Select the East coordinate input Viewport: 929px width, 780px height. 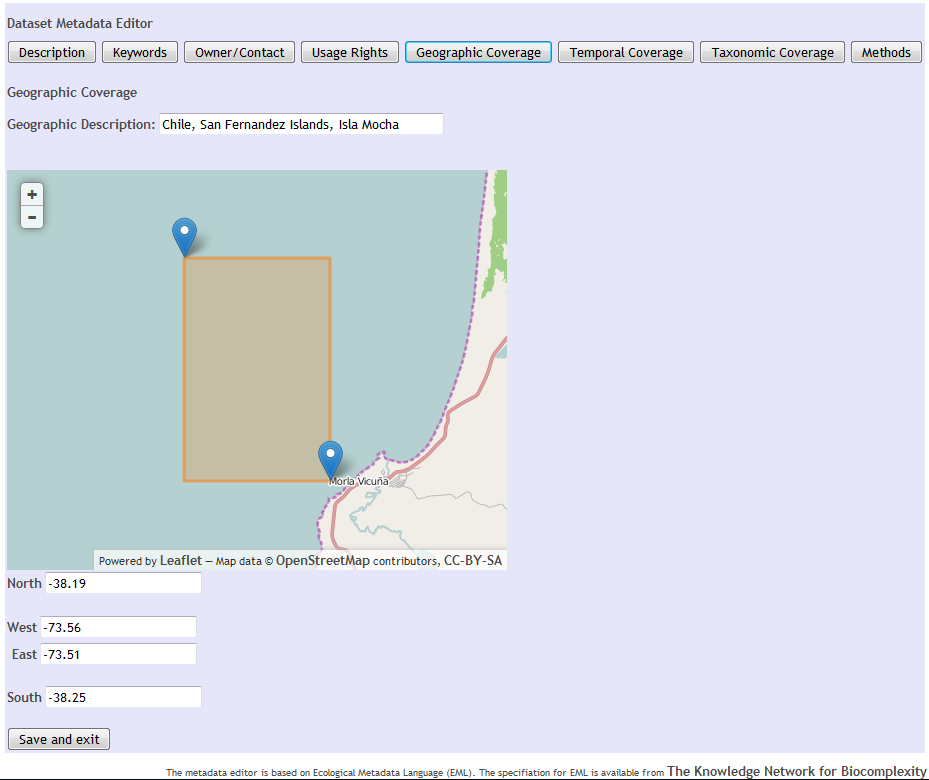pyautogui.click(x=118, y=654)
